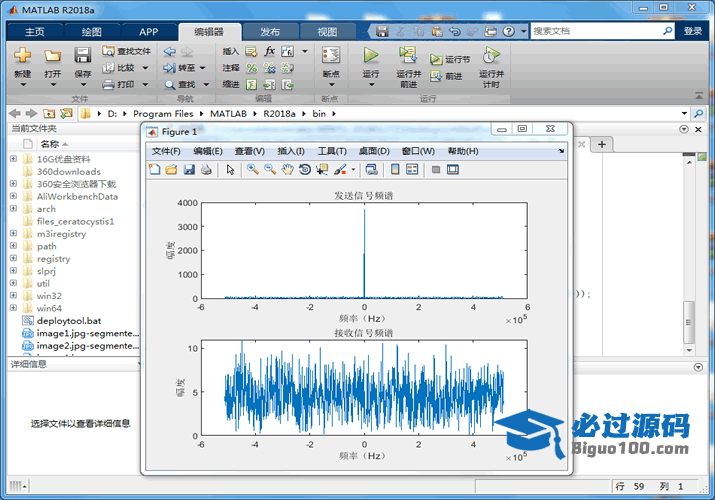The width and height of the screenshot is (715, 500).
Task: Click the editor add tab plus button
Action: (602, 144)
